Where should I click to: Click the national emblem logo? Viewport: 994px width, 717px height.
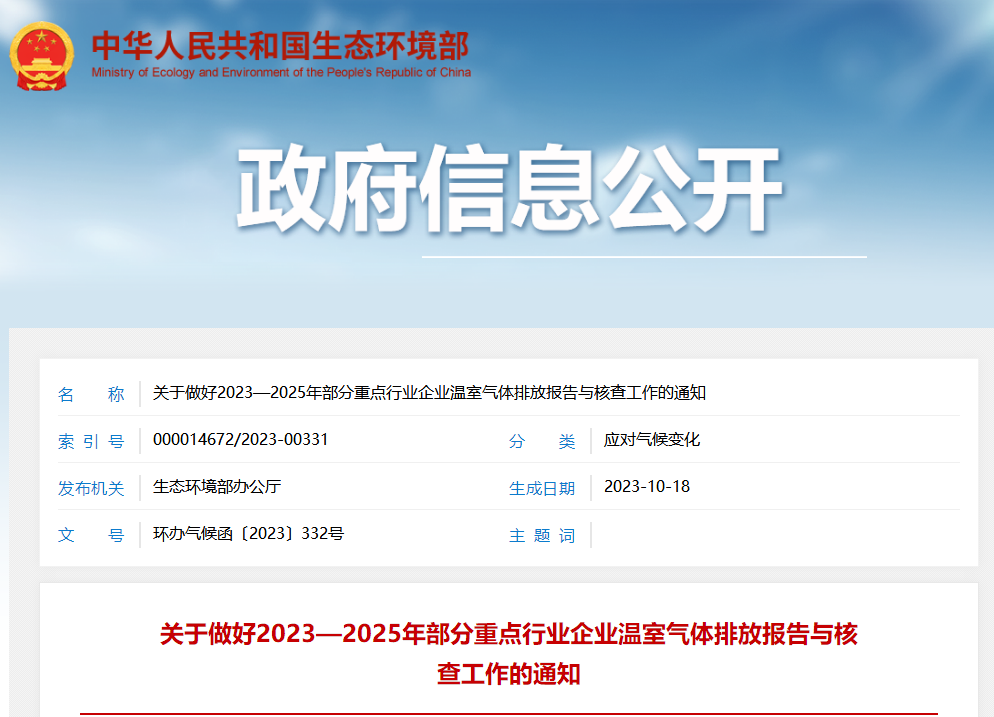point(42,56)
